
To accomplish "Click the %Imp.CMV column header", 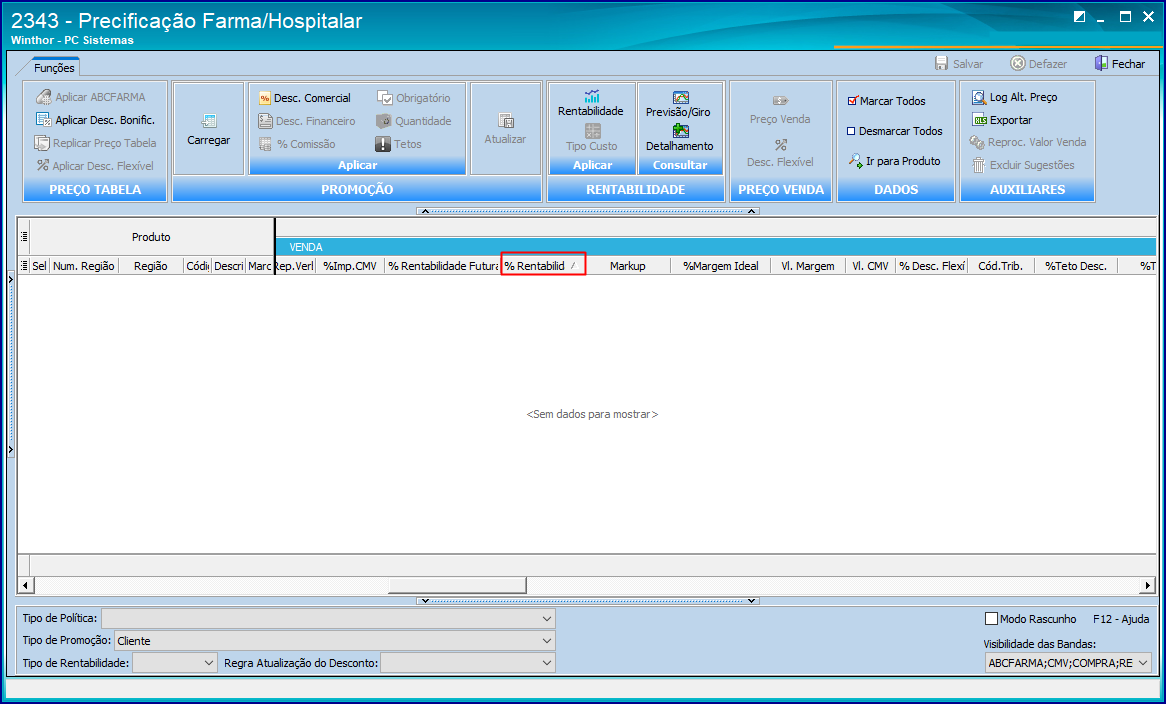I will point(350,265).
